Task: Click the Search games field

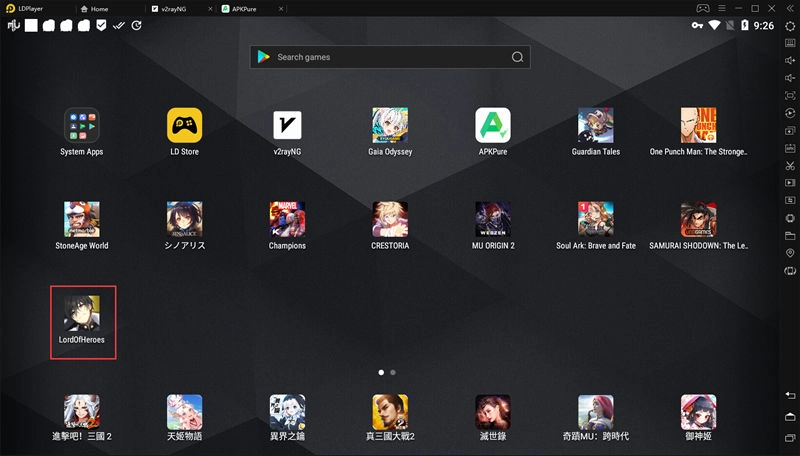Action: 390,57
